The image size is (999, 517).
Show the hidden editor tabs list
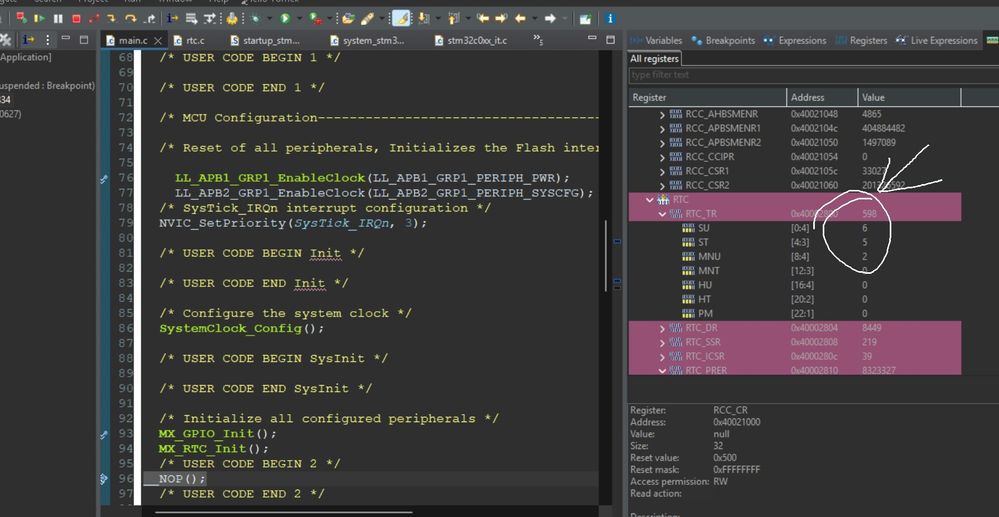click(x=538, y=40)
